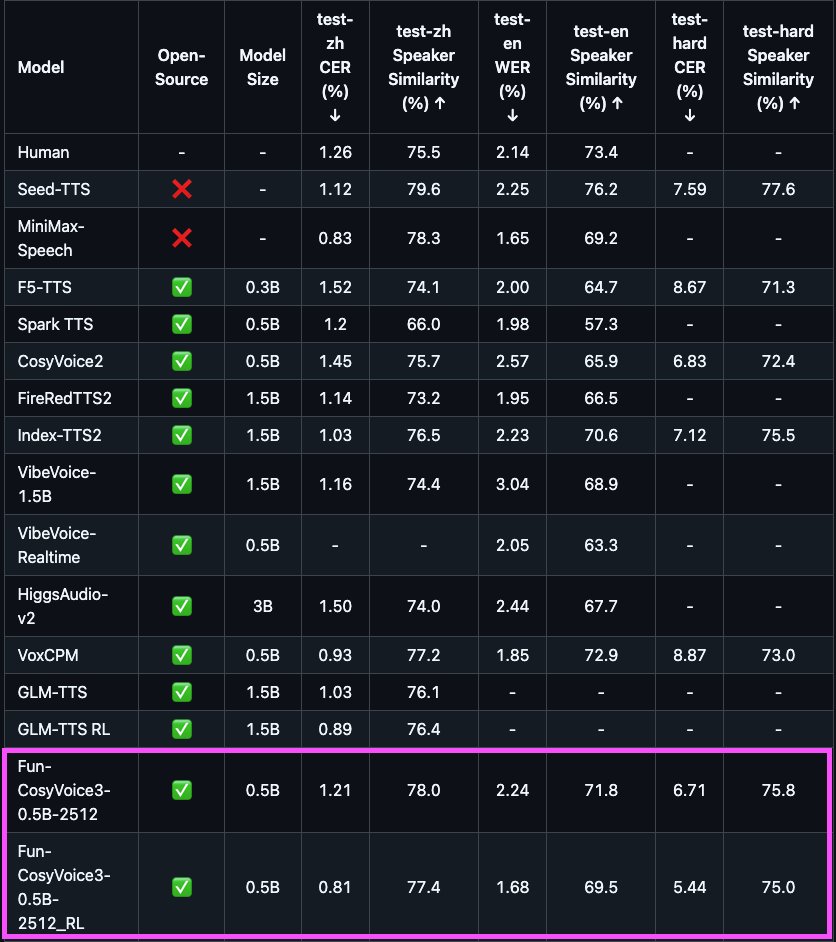Click the Spark TTS model name

(56, 324)
